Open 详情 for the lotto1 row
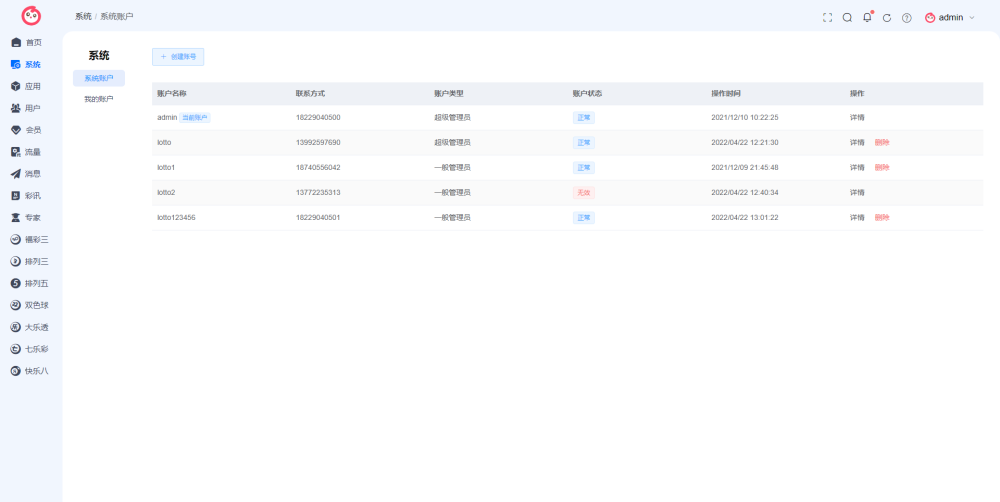Viewport: 1000px width, 502px height. click(857, 167)
